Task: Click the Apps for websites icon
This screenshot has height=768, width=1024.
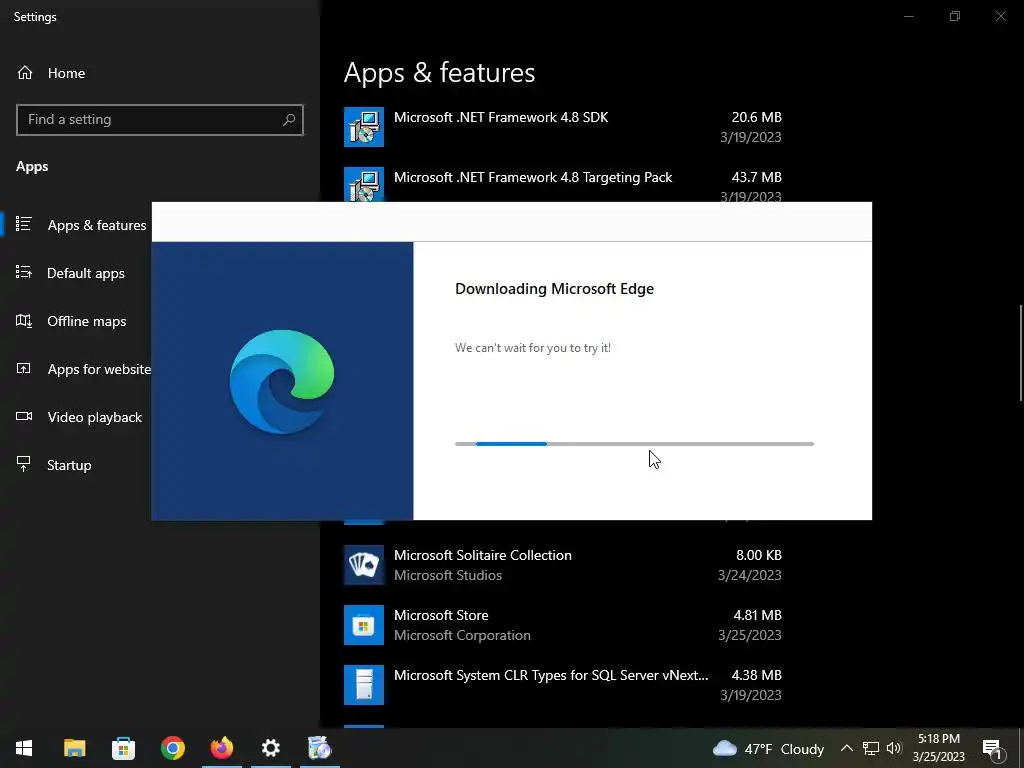Action: click(24, 368)
